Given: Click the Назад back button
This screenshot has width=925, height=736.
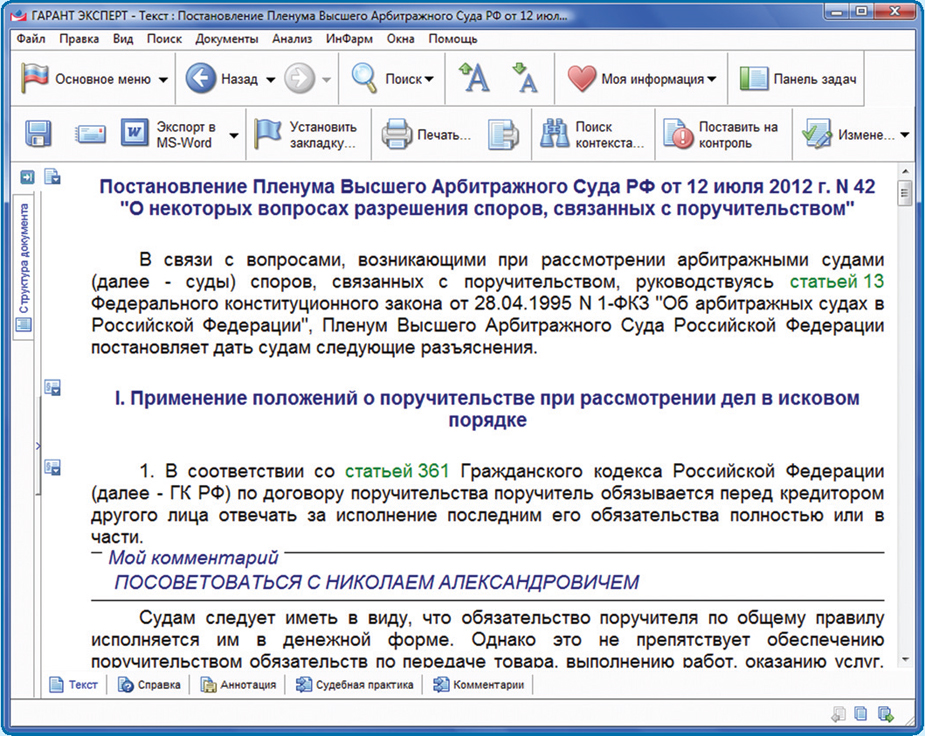Looking at the screenshot, I should pos(222,79).
